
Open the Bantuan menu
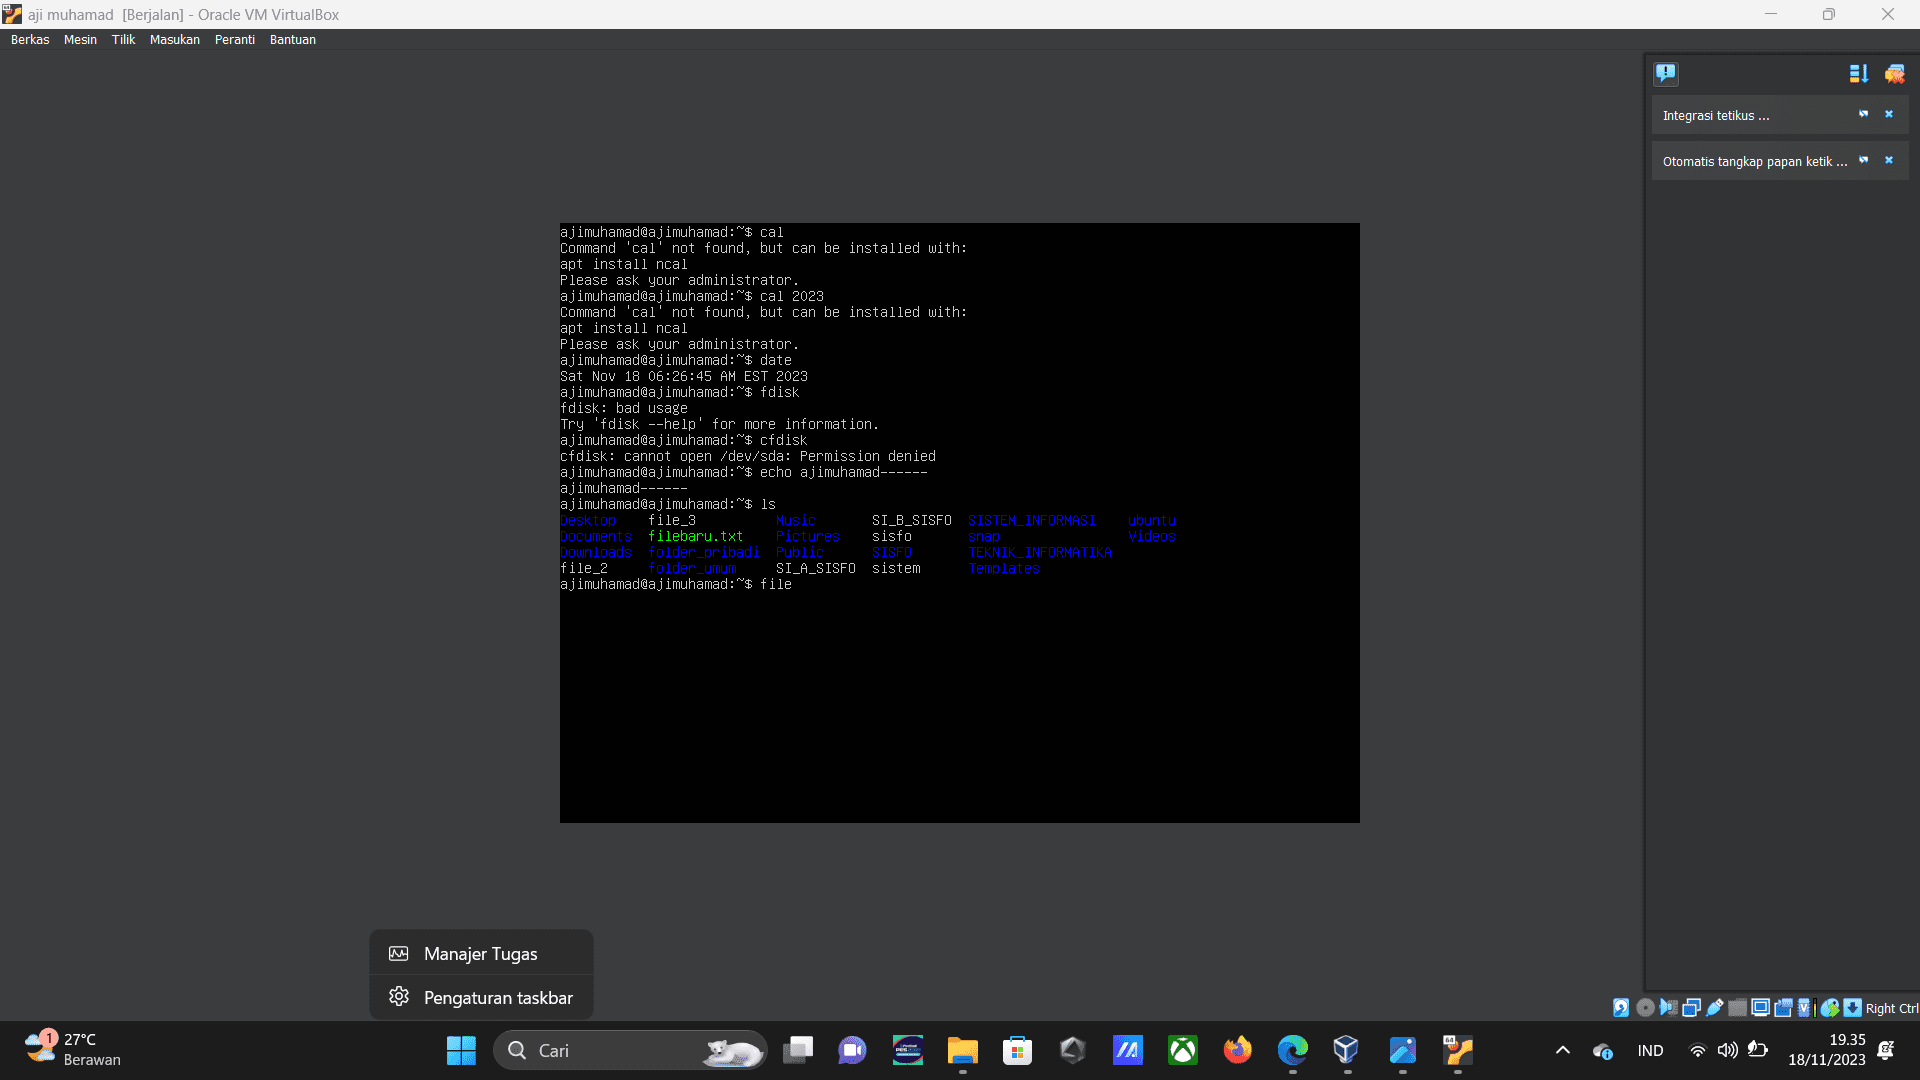pos(293,40)
